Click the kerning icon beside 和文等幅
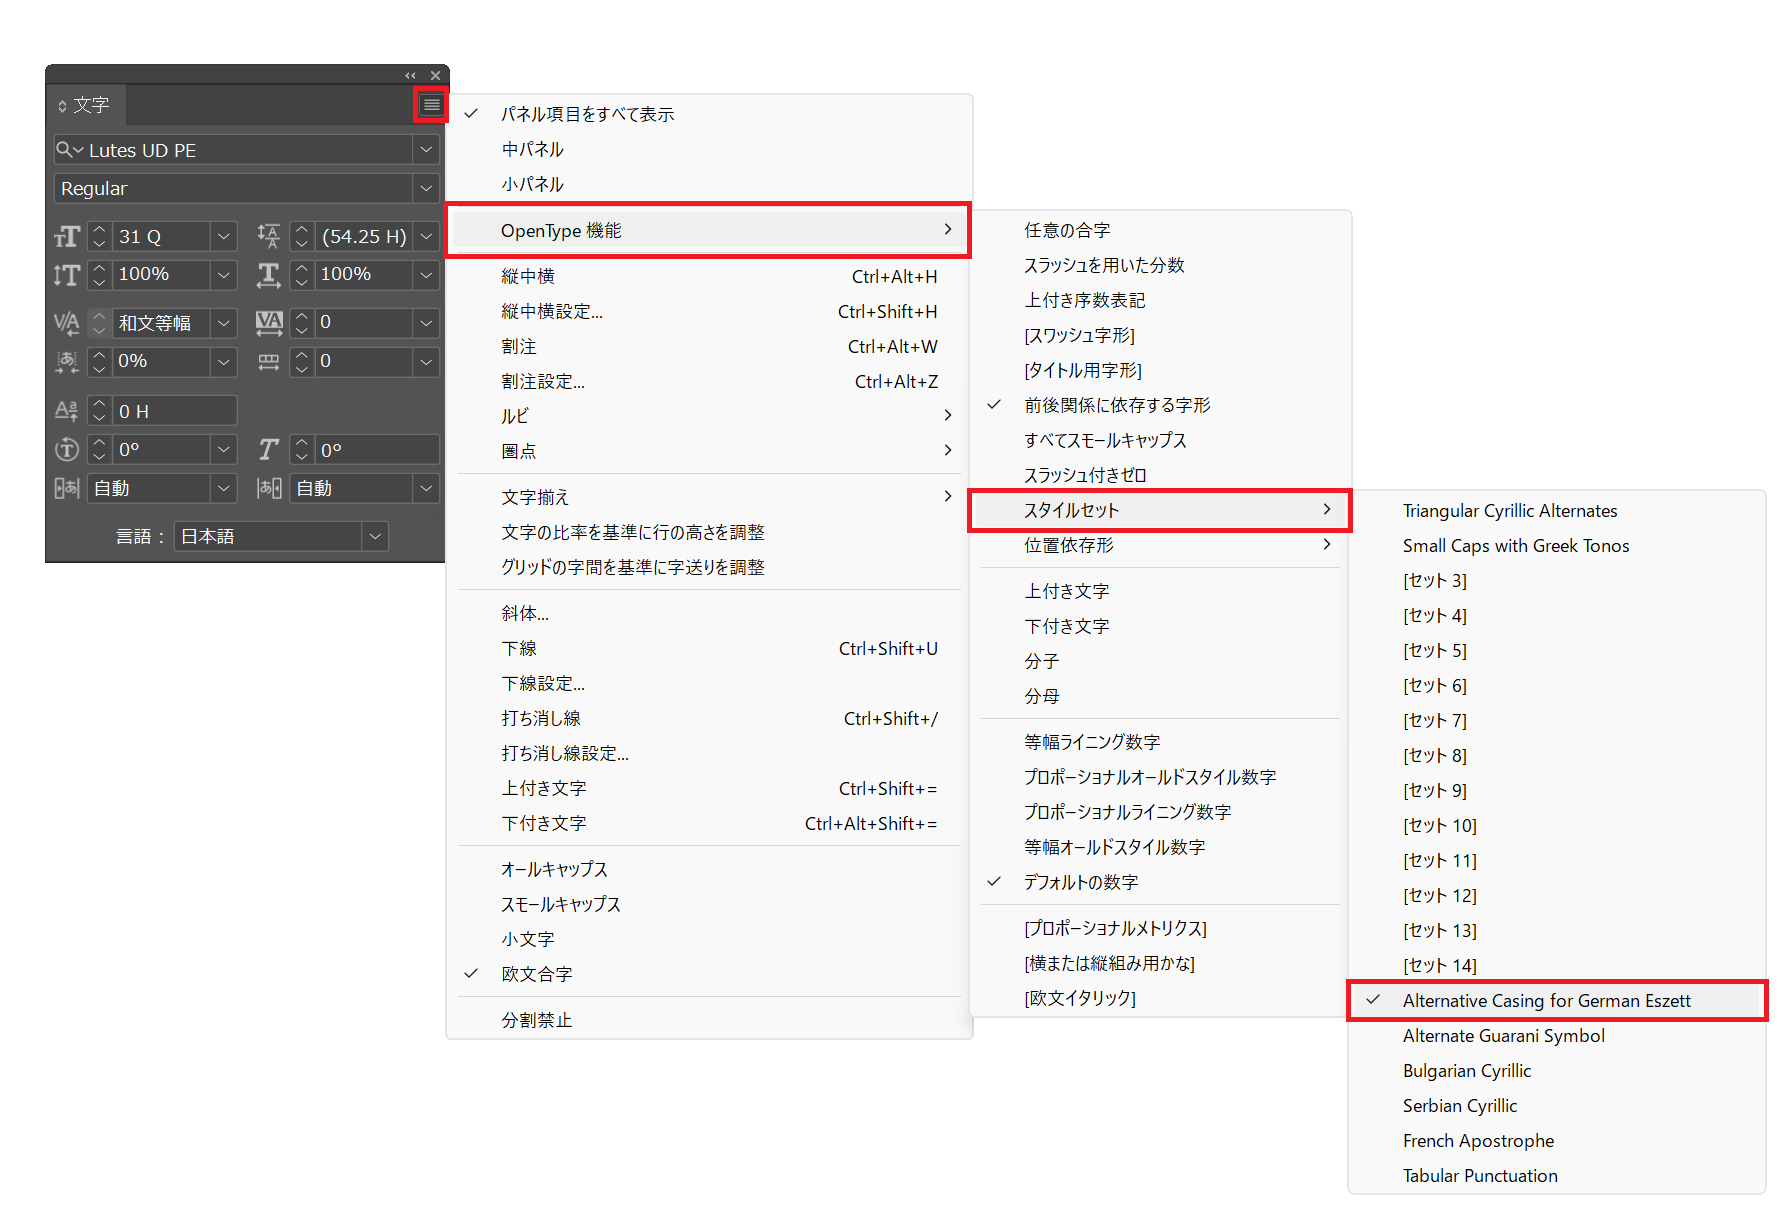The width and height of the screenshot is (1786, 1212). pos(67,323)
